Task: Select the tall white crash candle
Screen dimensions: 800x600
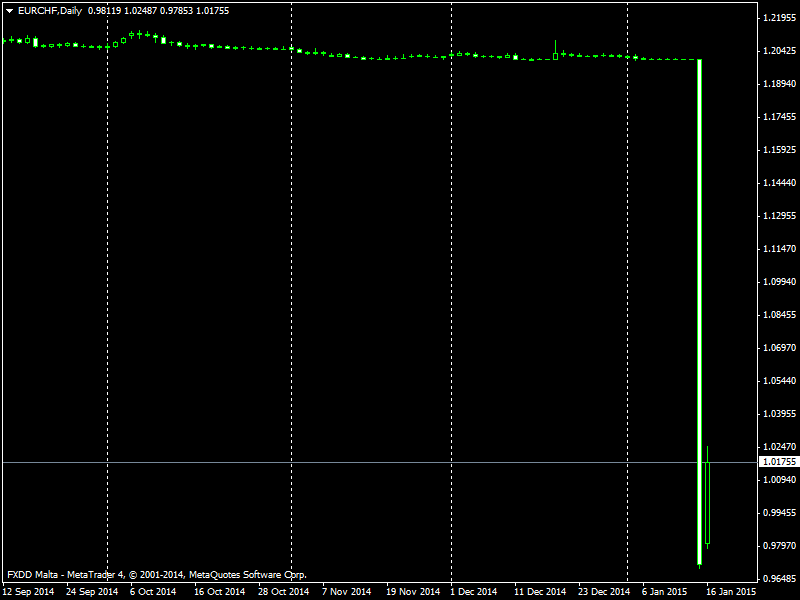Action: point(699,310)
